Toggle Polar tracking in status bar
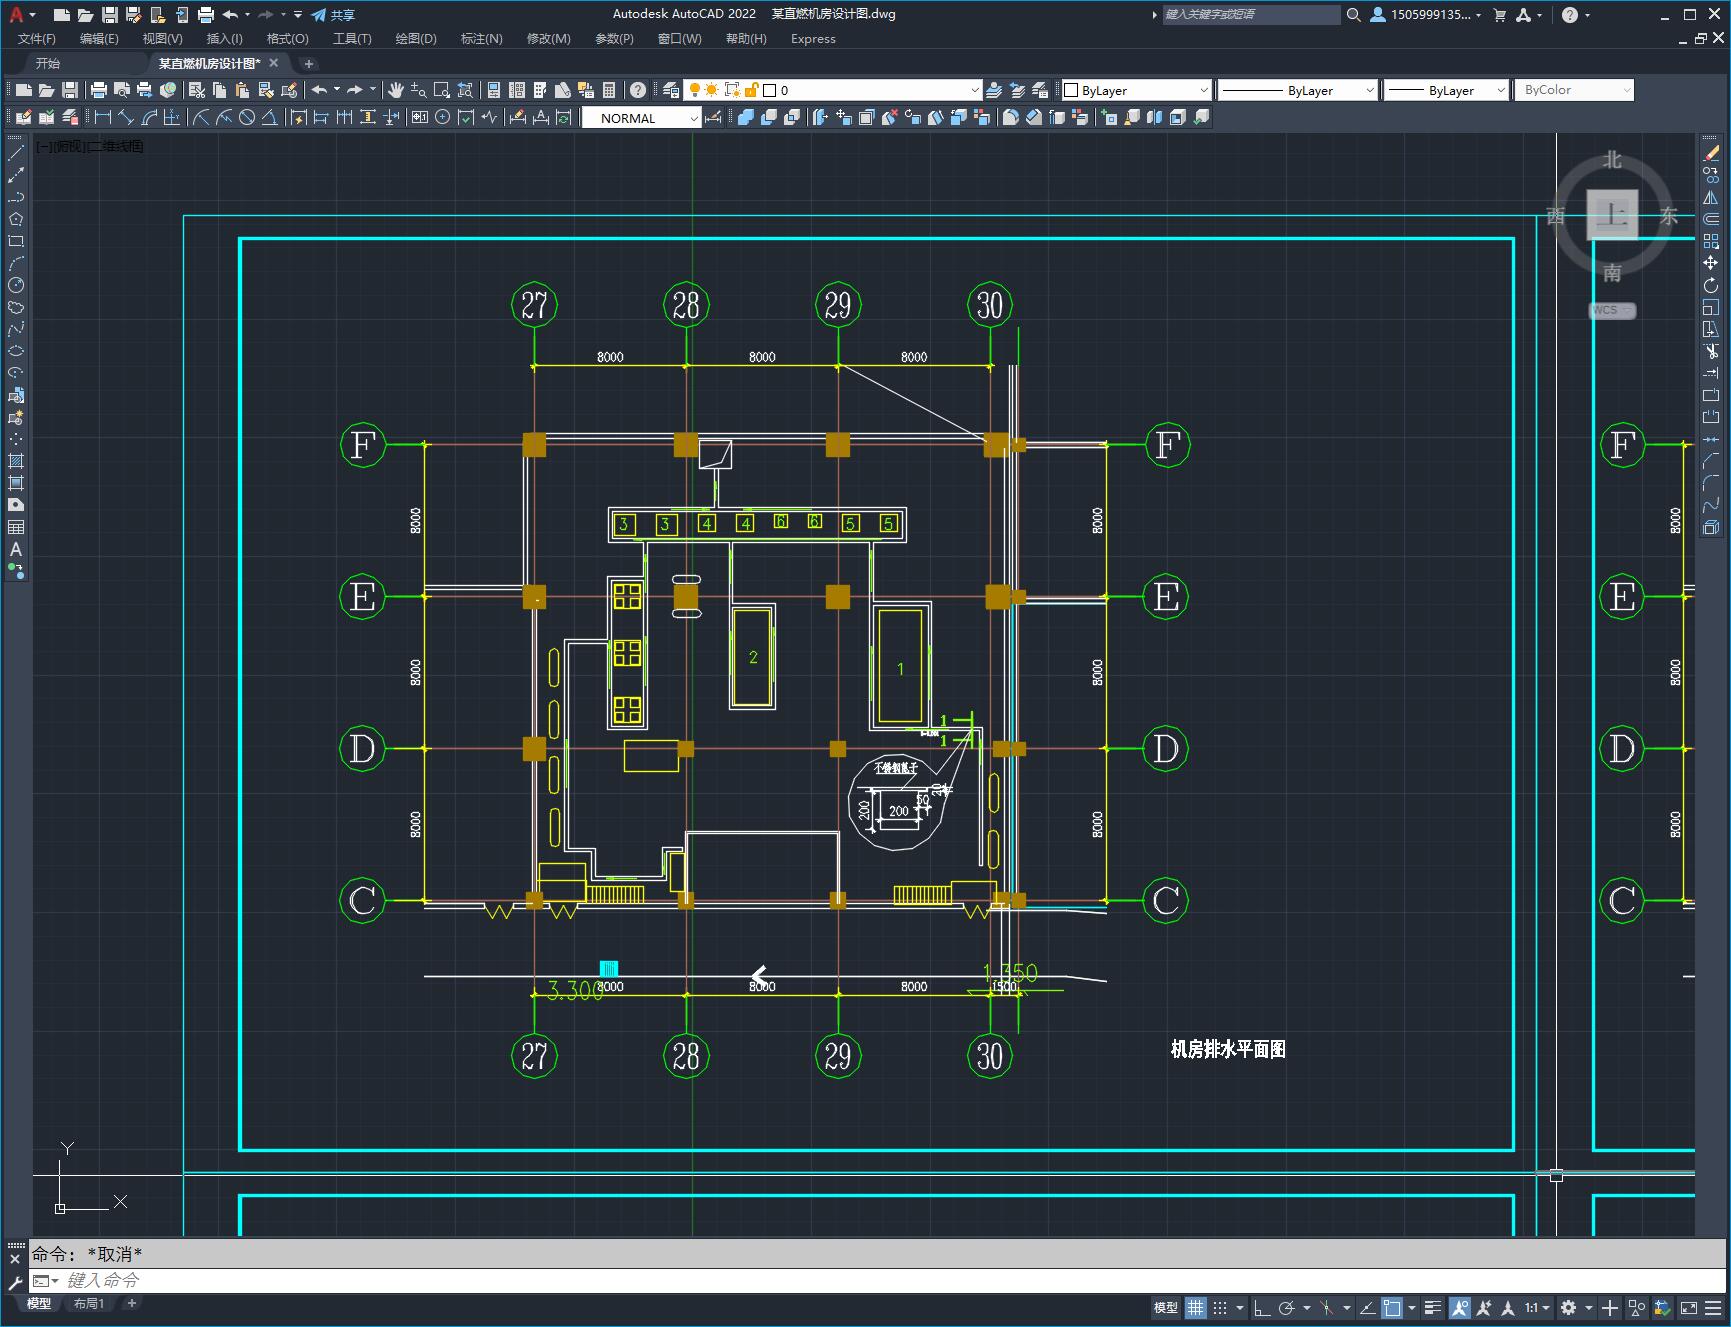Viewport: 1731px width, 1327px height. 1287,1307
